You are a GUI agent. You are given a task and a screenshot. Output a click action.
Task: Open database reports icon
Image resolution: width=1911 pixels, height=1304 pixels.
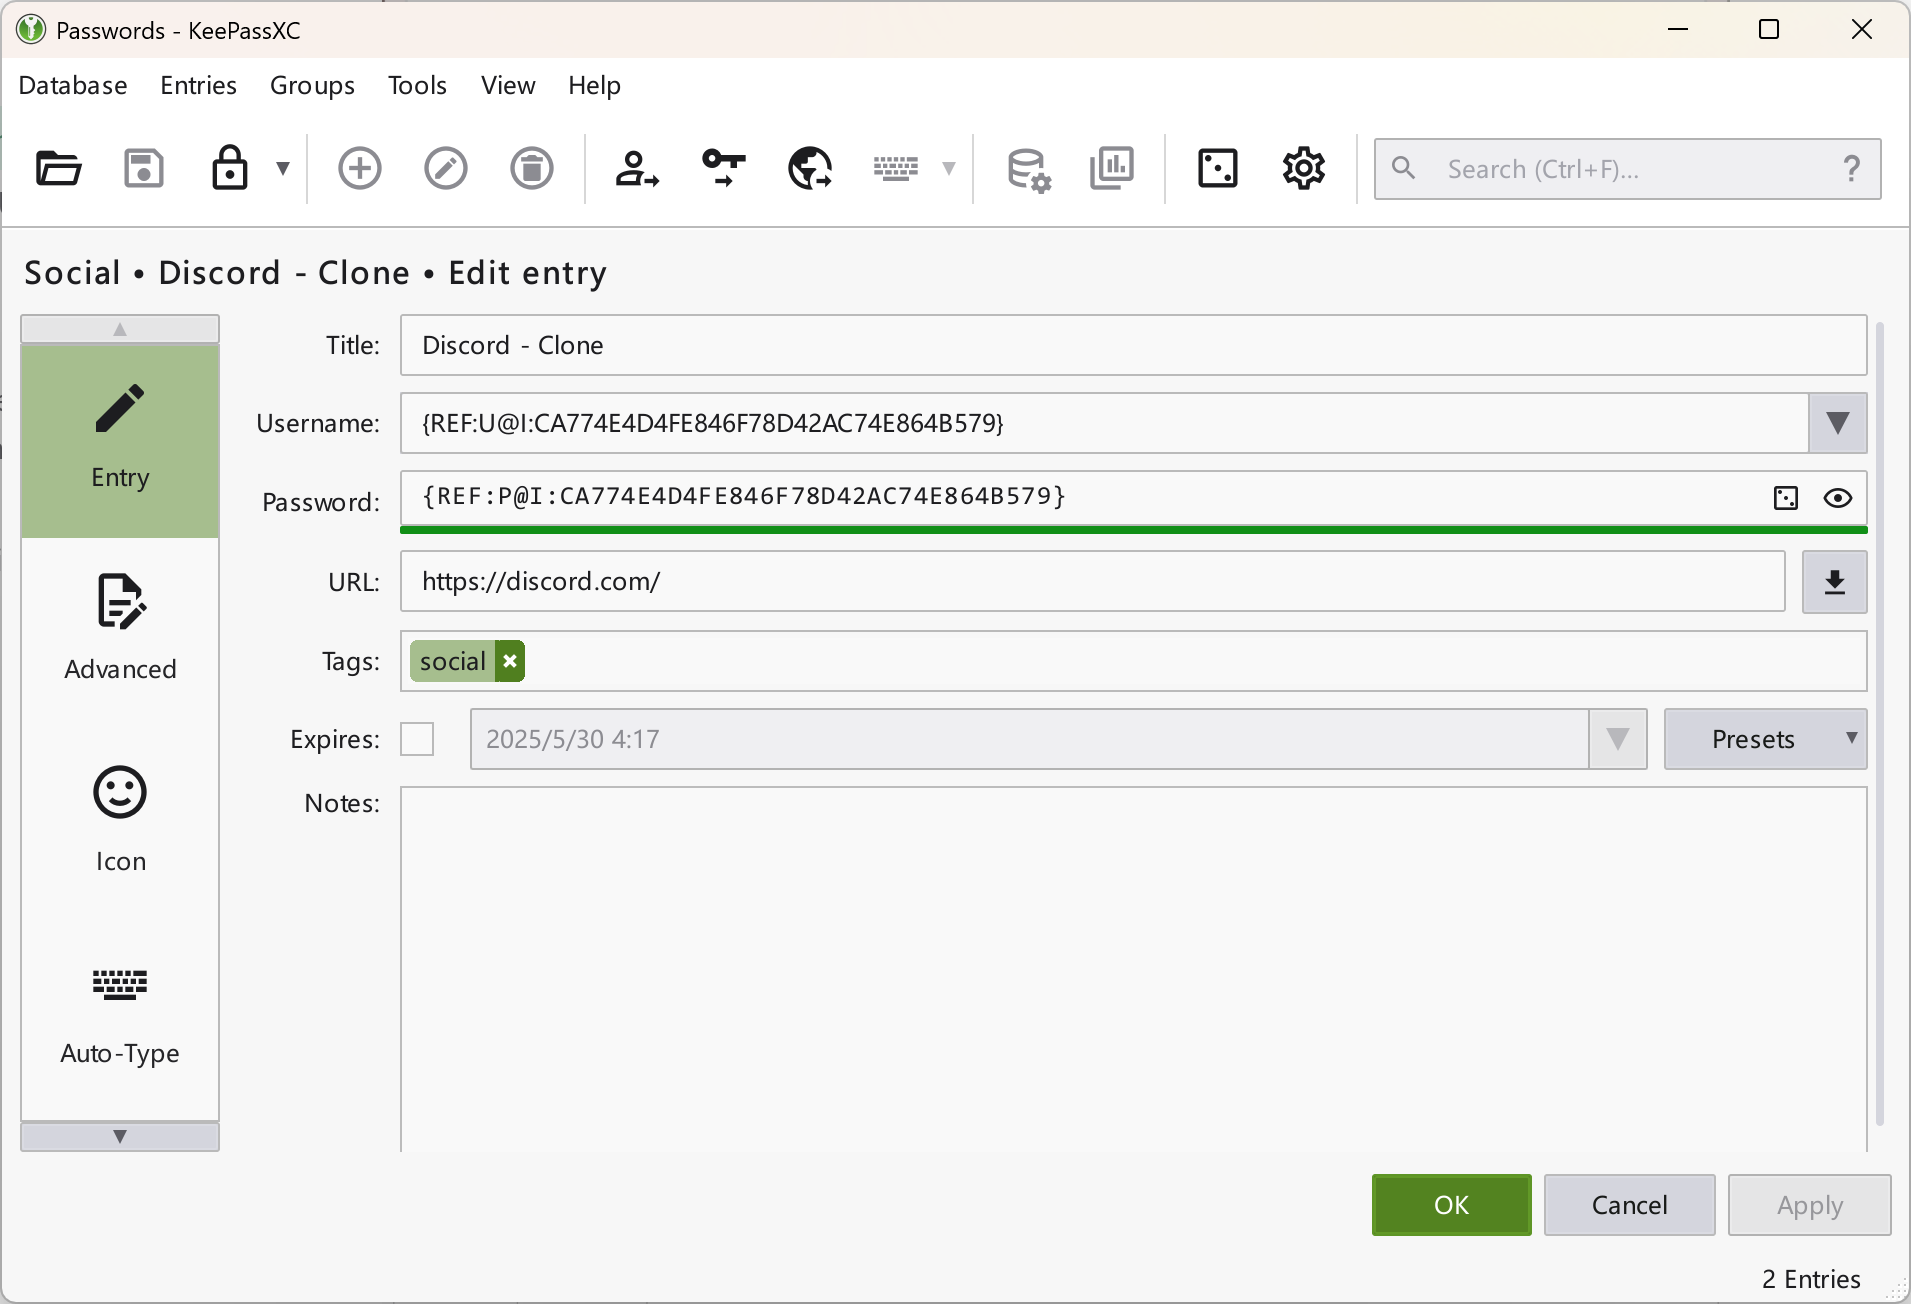click(1112, 168)
